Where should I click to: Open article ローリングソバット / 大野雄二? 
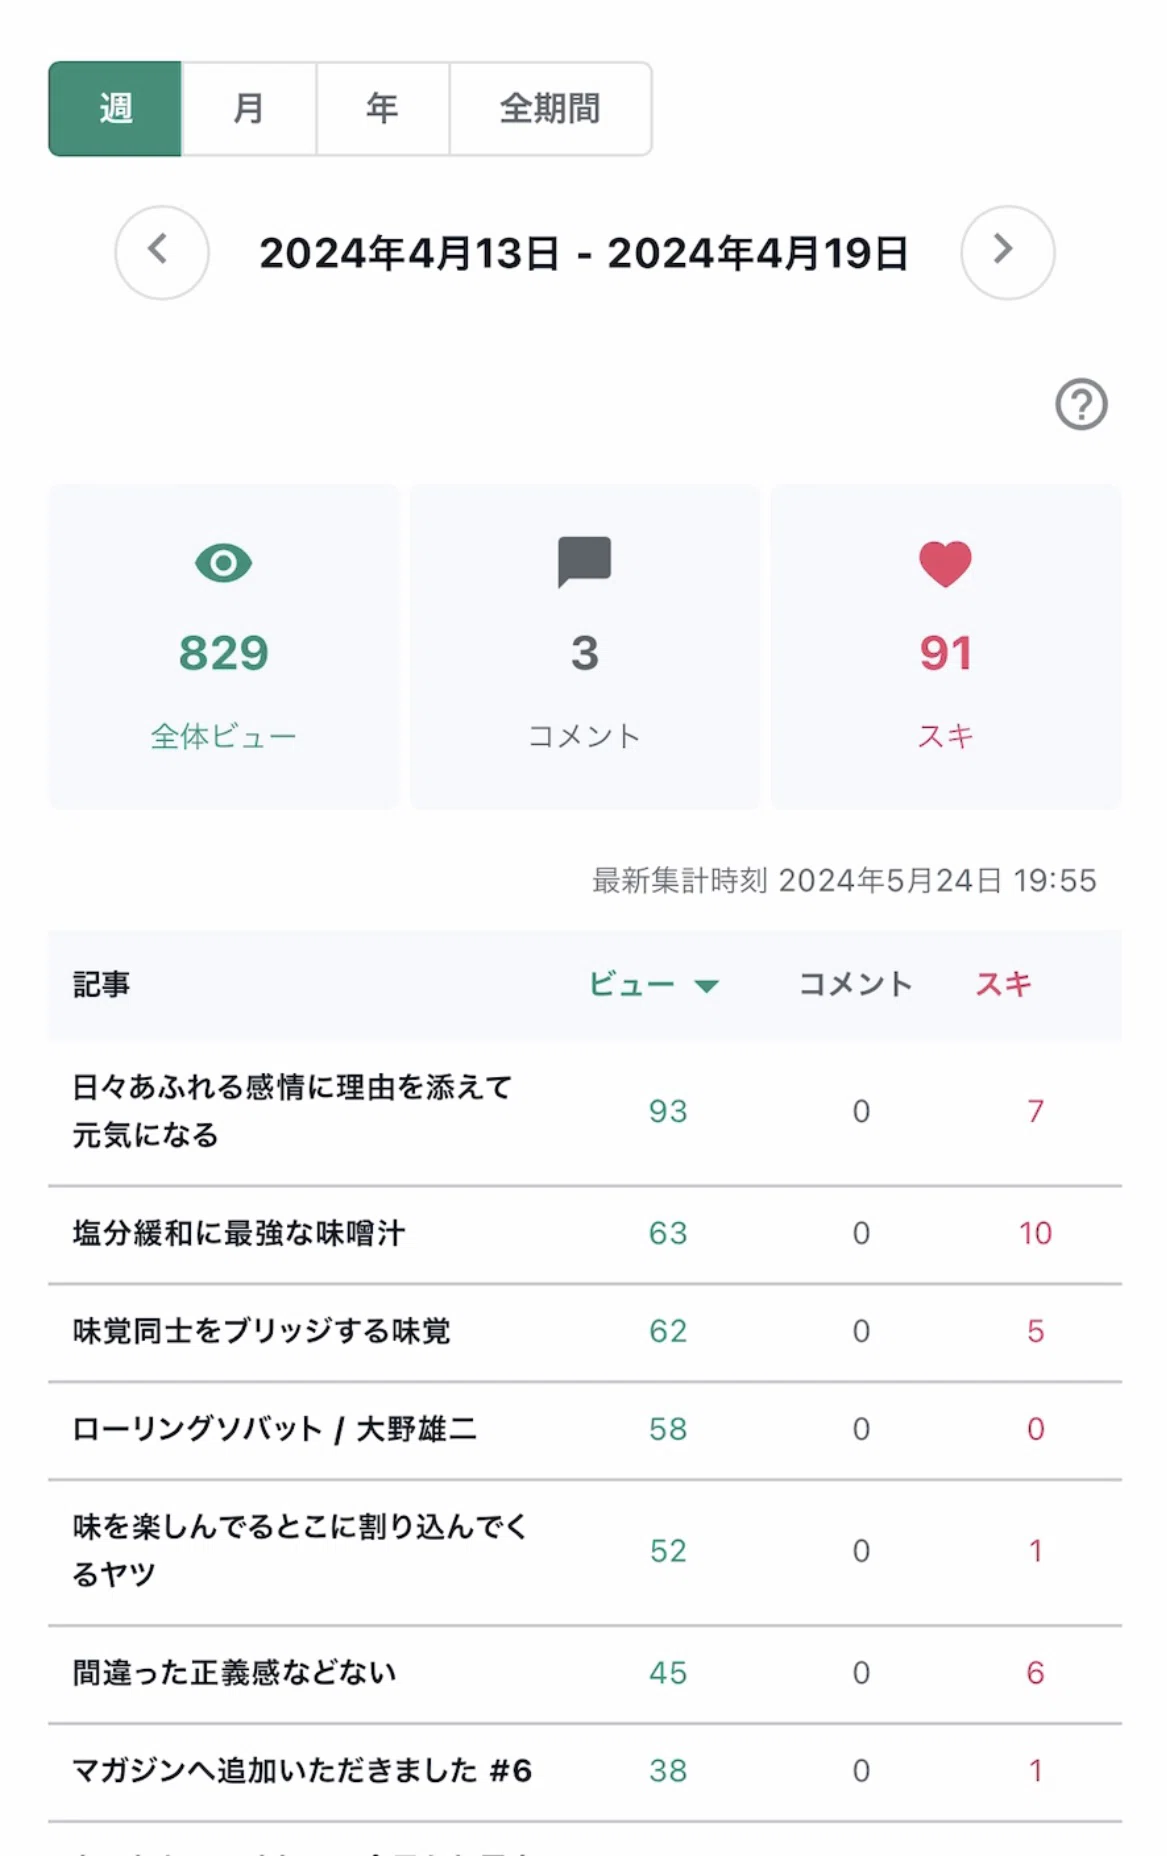274,1429
